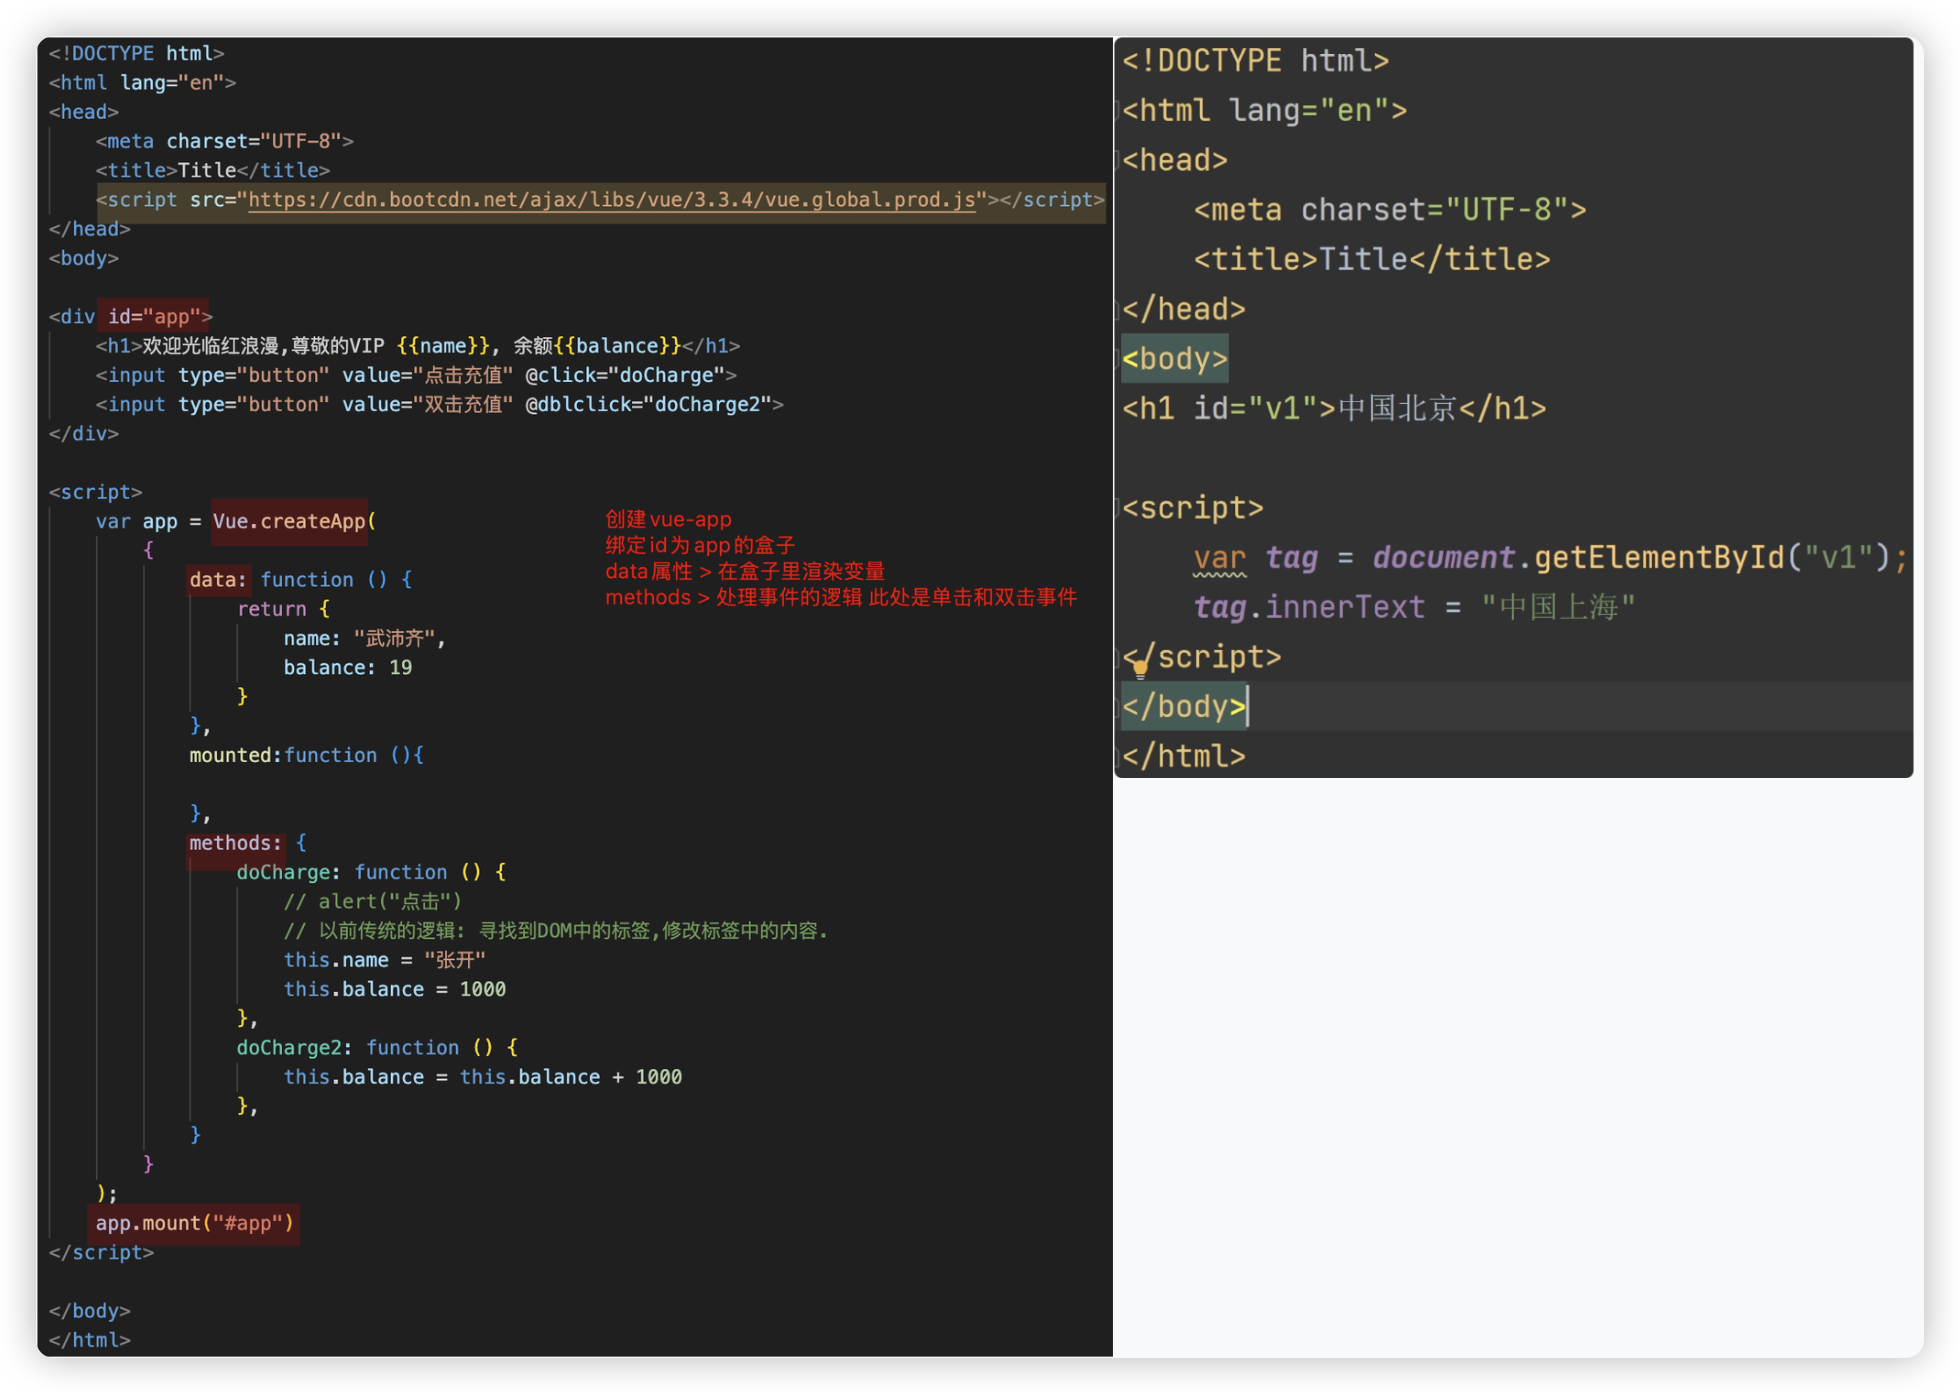1960x1394 pixels.
Task: Click the highlighted methods: property key
Action: point(235,843)
